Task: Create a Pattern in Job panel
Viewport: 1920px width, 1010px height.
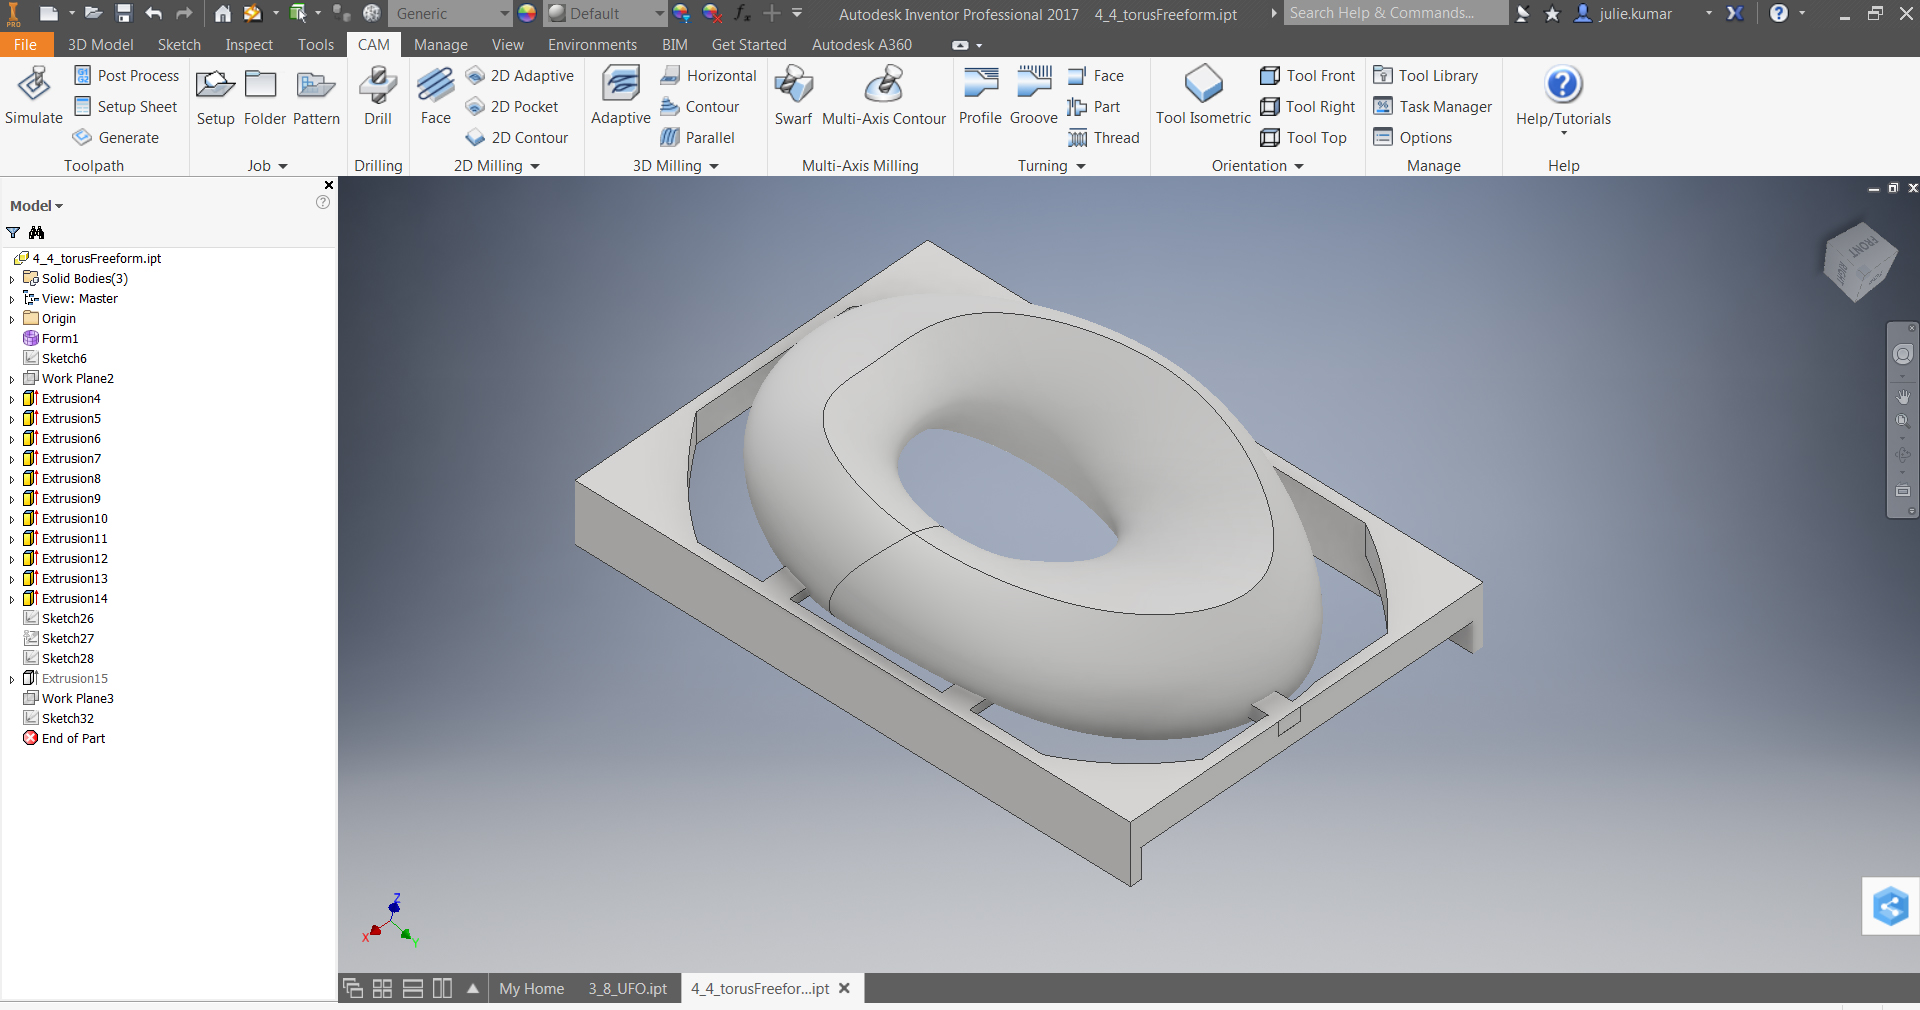Action: [316, 96]
